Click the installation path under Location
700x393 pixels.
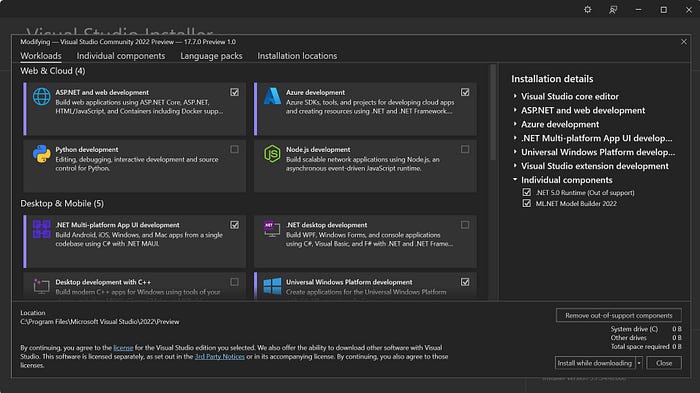coord(100,322)
